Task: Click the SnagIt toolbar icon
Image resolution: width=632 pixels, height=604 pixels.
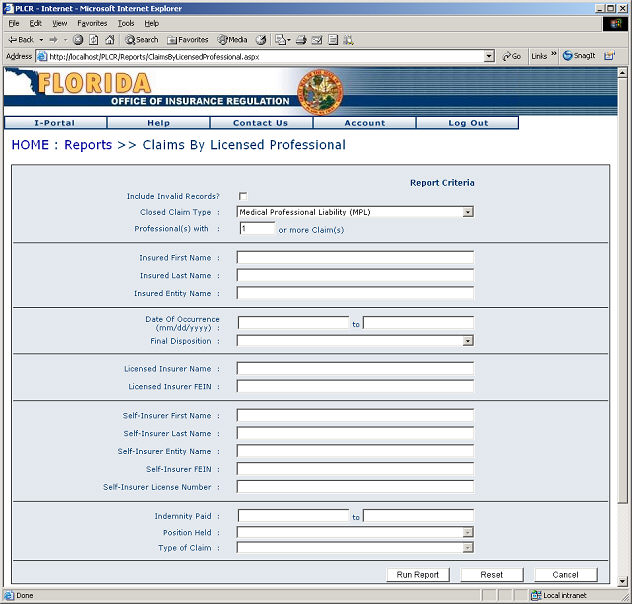Action: (x=582, y=56)
